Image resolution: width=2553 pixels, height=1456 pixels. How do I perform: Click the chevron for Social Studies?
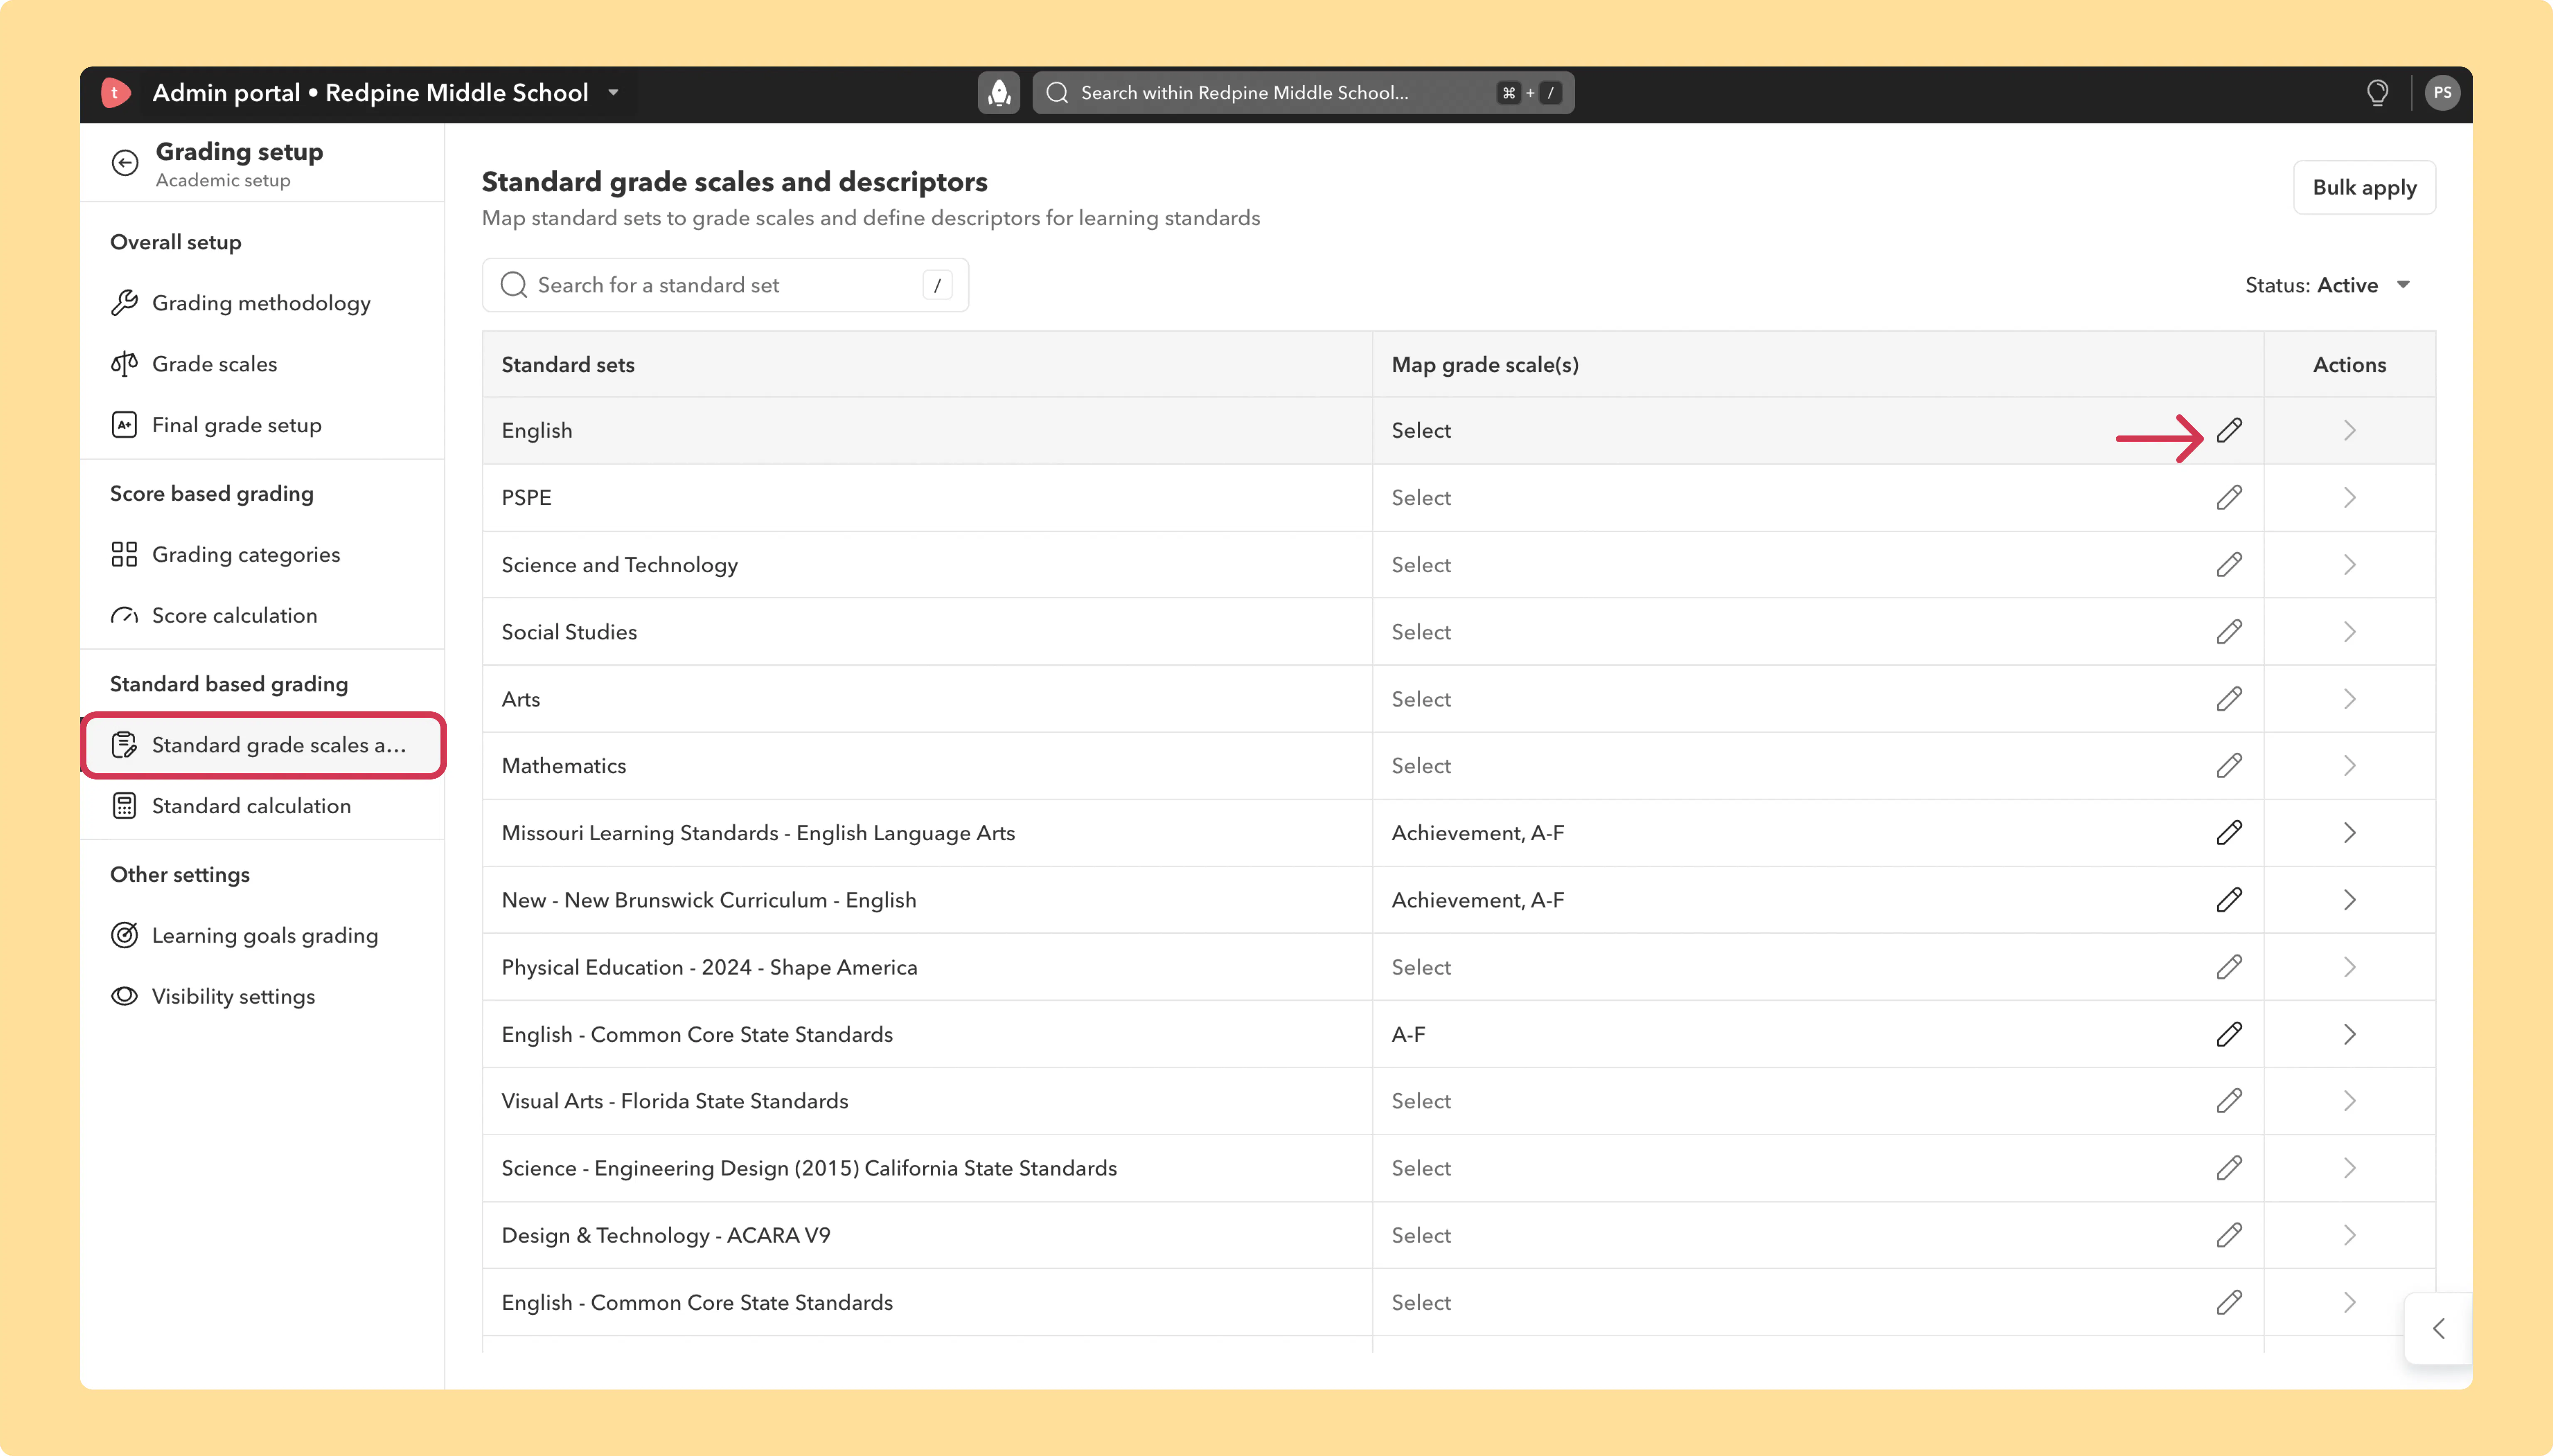click(2349, 631)
